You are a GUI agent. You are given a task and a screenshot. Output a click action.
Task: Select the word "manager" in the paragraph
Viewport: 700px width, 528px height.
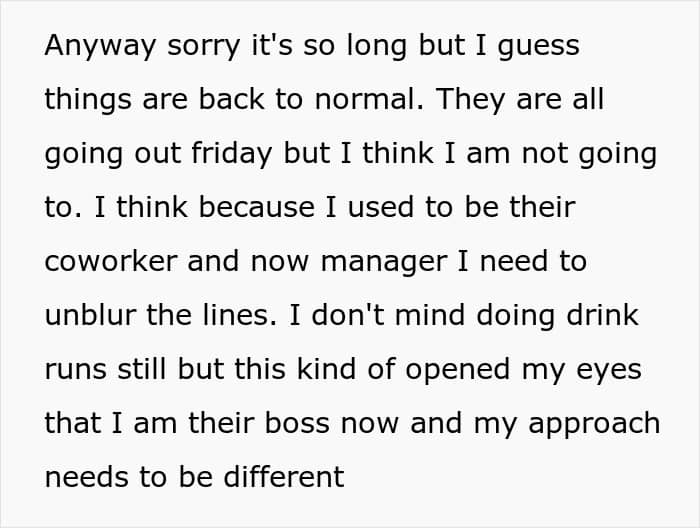point(384,262)
